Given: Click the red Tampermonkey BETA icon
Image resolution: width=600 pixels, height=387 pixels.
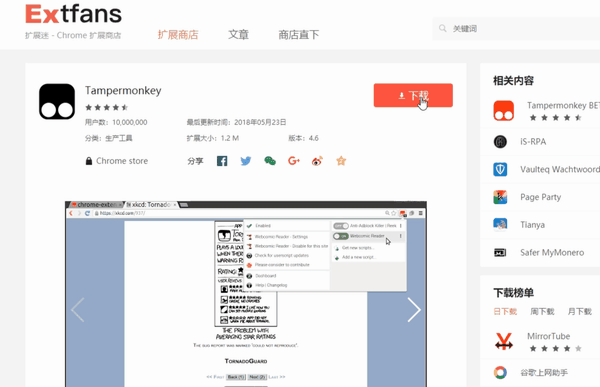Looking at the screenshot, I should pos(504,111).
